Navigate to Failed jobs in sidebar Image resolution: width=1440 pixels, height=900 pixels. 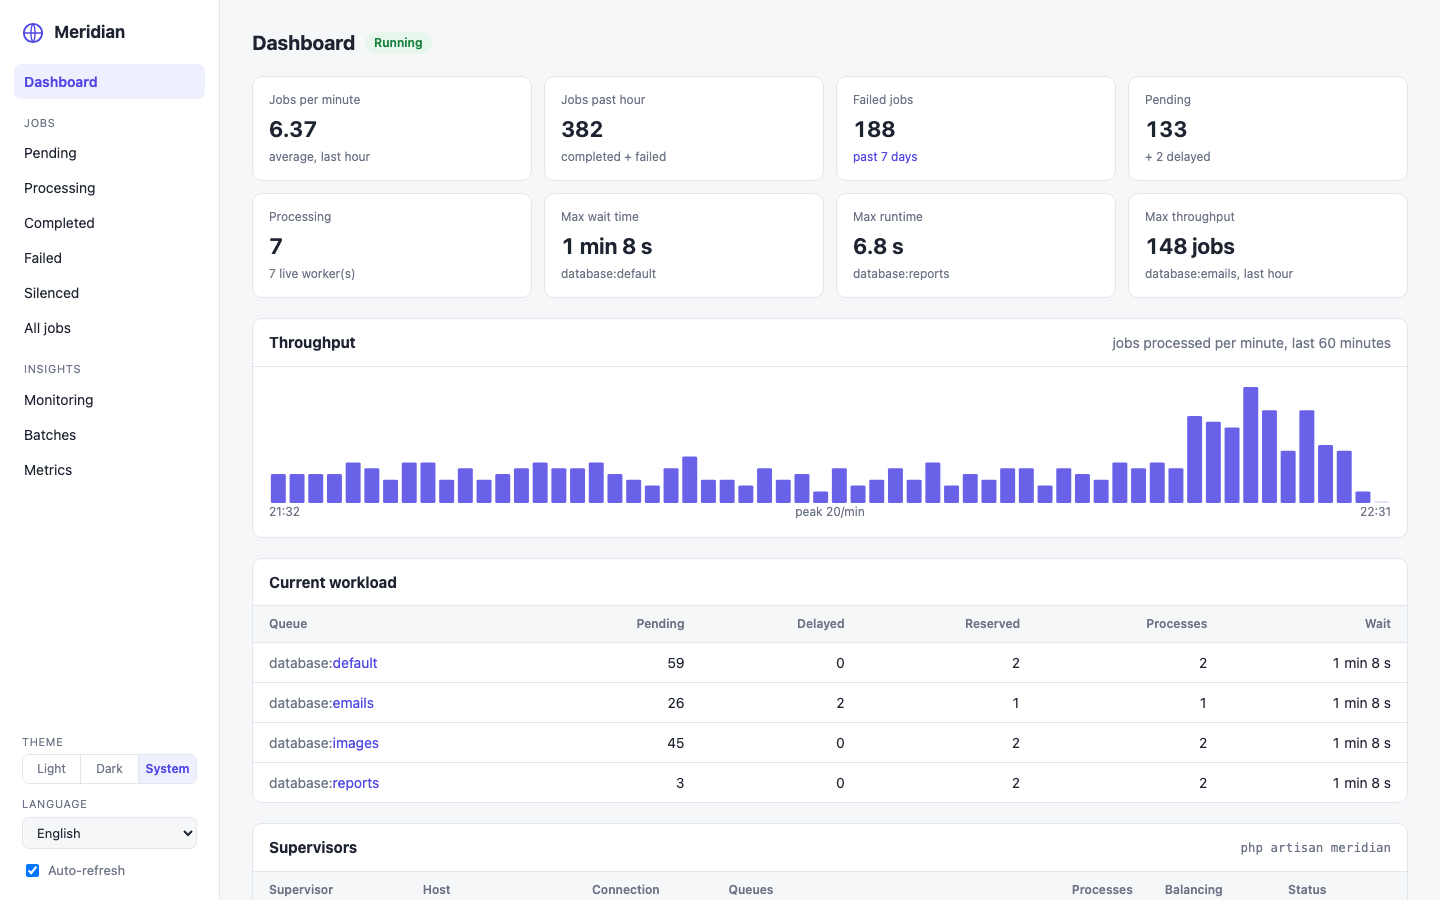tap(109, 258)
